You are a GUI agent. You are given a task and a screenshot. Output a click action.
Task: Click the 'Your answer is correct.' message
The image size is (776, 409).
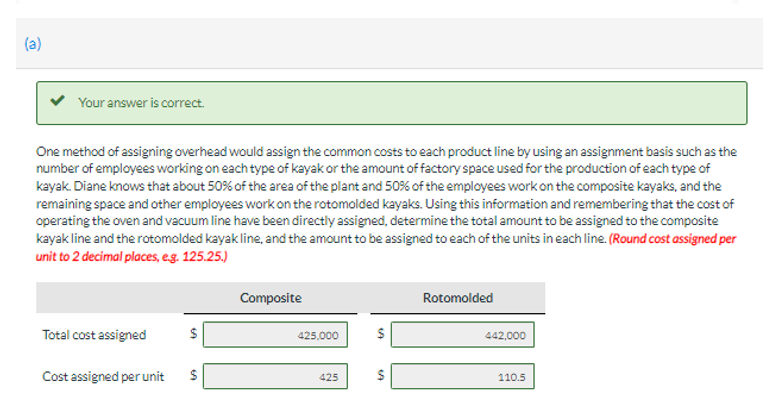[x=141, y=102]
